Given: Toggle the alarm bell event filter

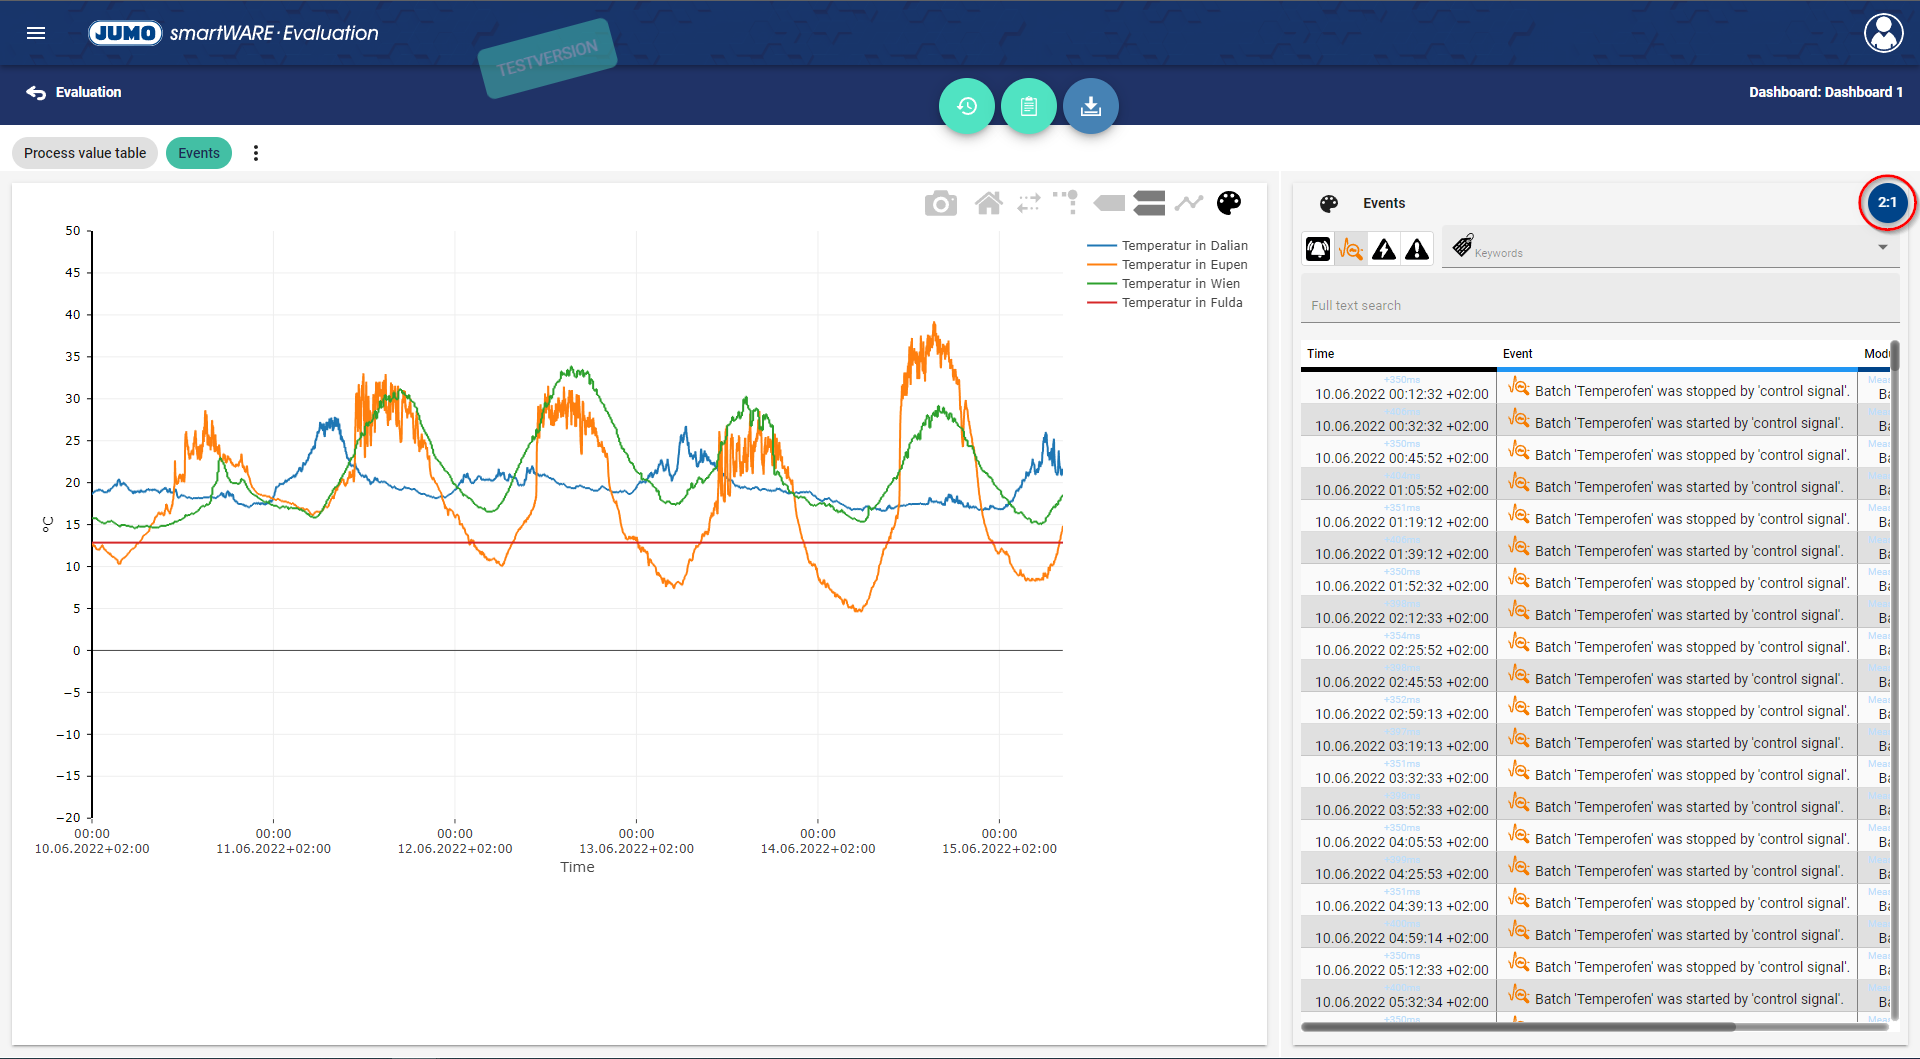Looking at the screenshot, I should click(x=1318, y=249).
